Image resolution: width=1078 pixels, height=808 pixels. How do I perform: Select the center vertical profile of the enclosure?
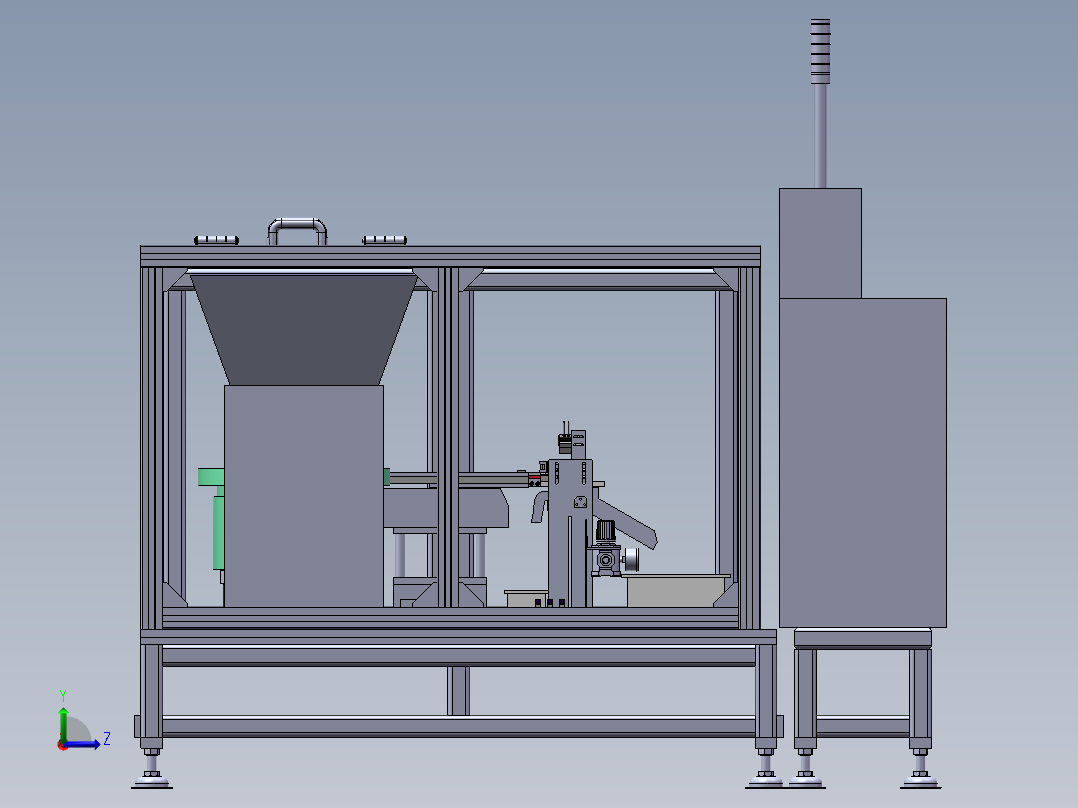[x=448, y=437]
